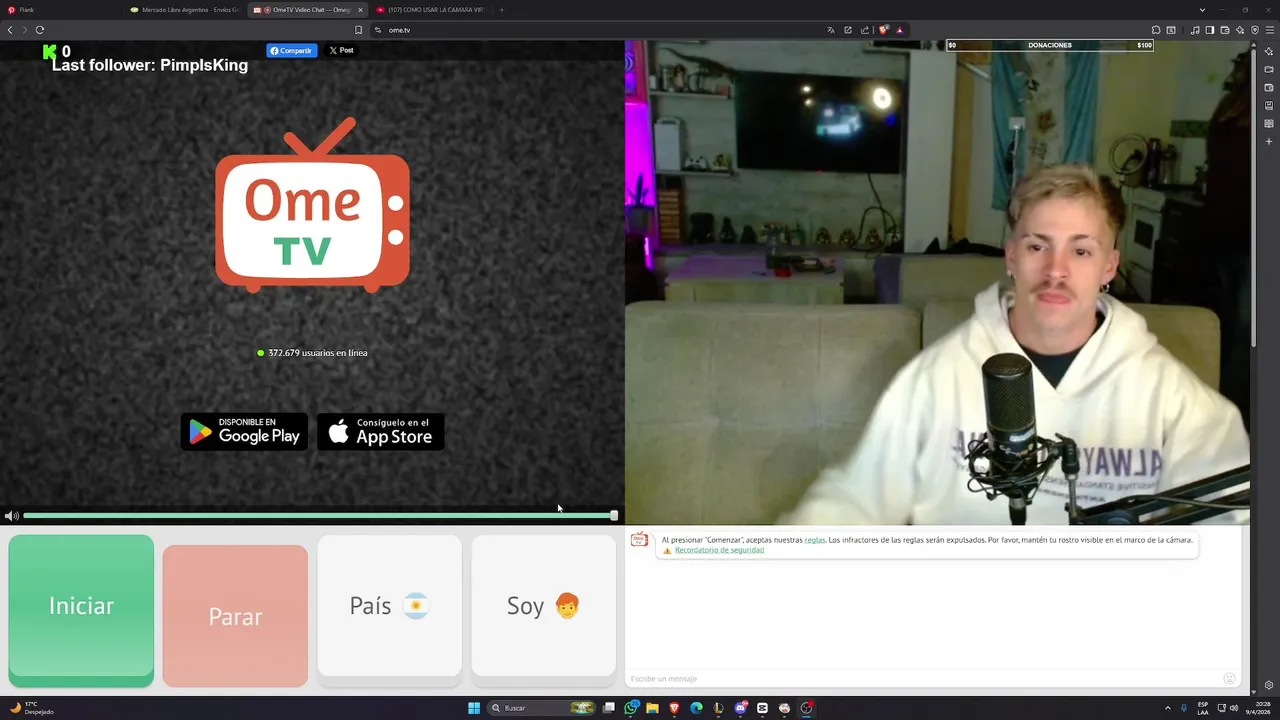Select the OmeTV Video Chat tab
This screenshot has height=720, width=1280.
309,10
